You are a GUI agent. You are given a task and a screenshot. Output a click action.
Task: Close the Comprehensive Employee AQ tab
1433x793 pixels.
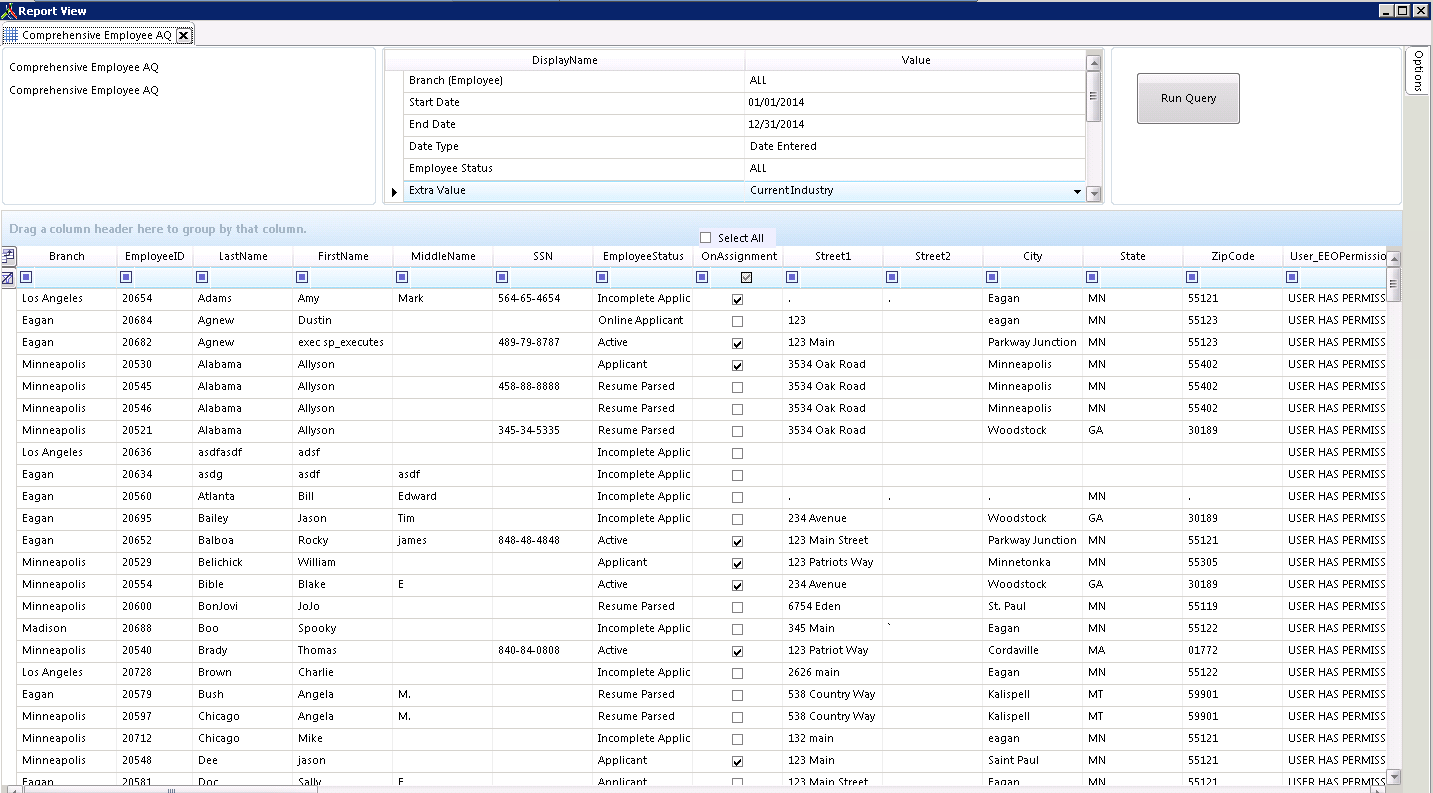[x=184, y=35]
